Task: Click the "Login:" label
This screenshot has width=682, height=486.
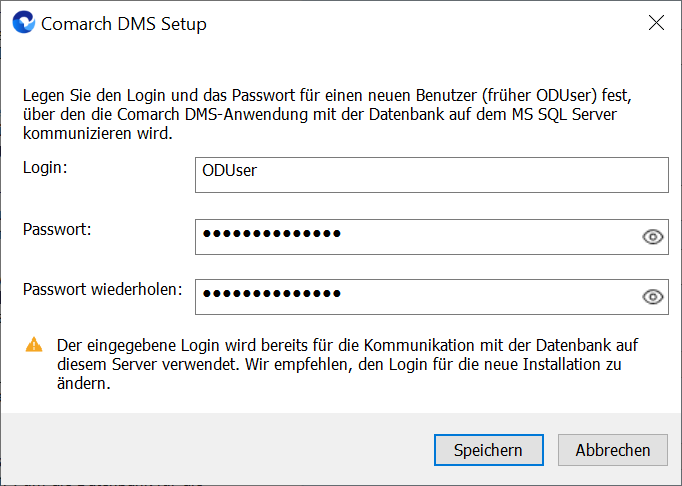Action: click(45, 167)
